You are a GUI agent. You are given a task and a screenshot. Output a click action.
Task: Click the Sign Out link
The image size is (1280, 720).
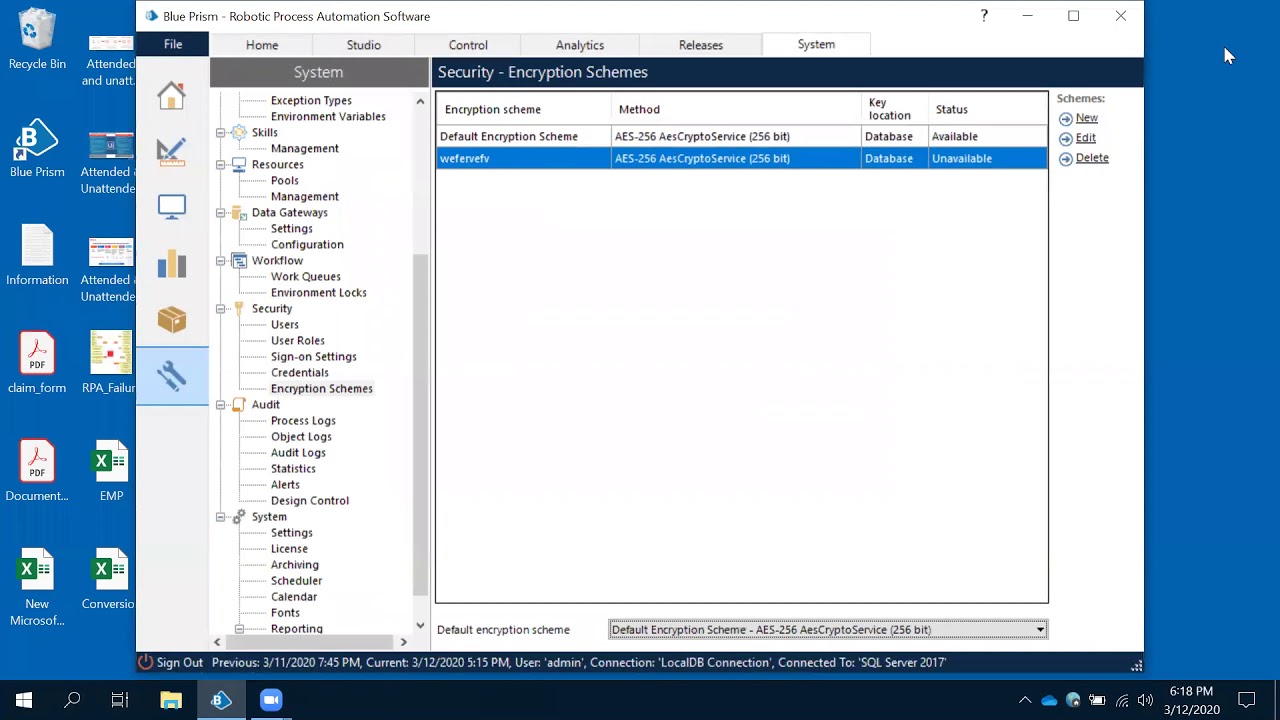(180, 662)
